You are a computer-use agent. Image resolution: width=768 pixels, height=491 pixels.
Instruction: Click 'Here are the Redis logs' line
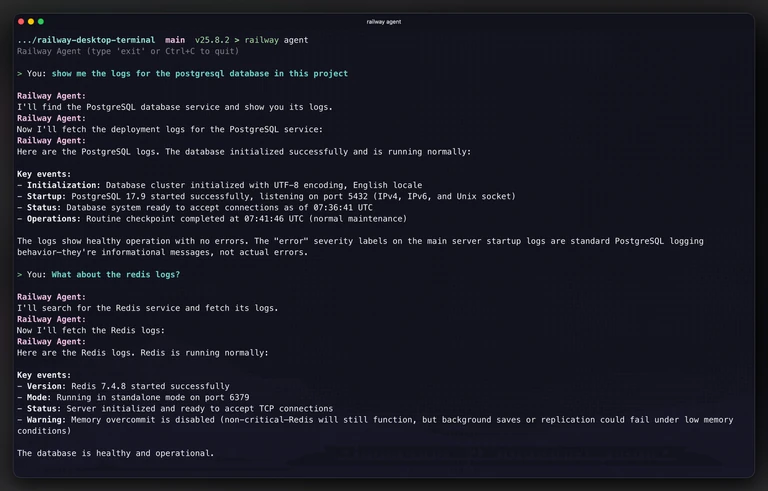click(143, 353)
